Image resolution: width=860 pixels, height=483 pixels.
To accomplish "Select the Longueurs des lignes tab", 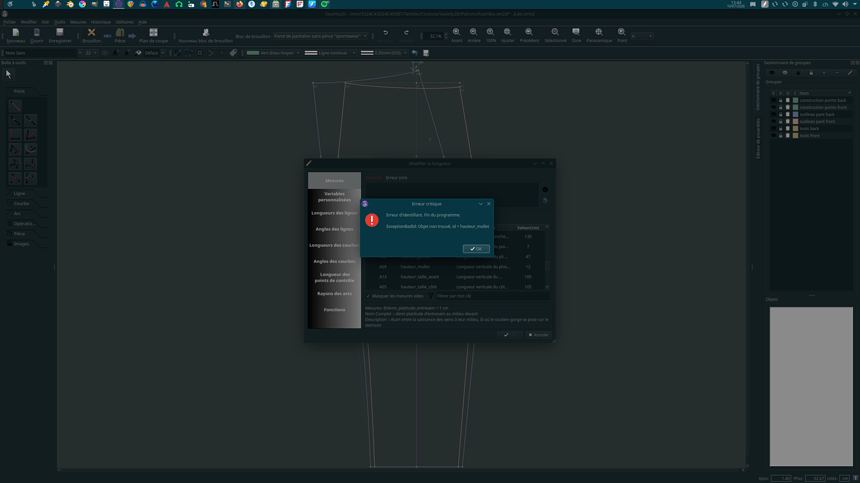I will tap(334, 213).
